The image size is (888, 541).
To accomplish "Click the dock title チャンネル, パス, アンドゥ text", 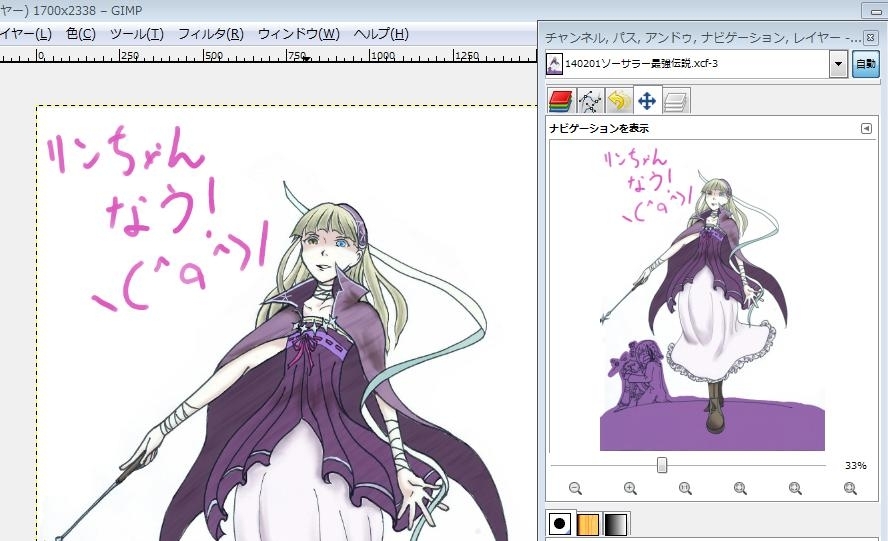I will [620, 38].
